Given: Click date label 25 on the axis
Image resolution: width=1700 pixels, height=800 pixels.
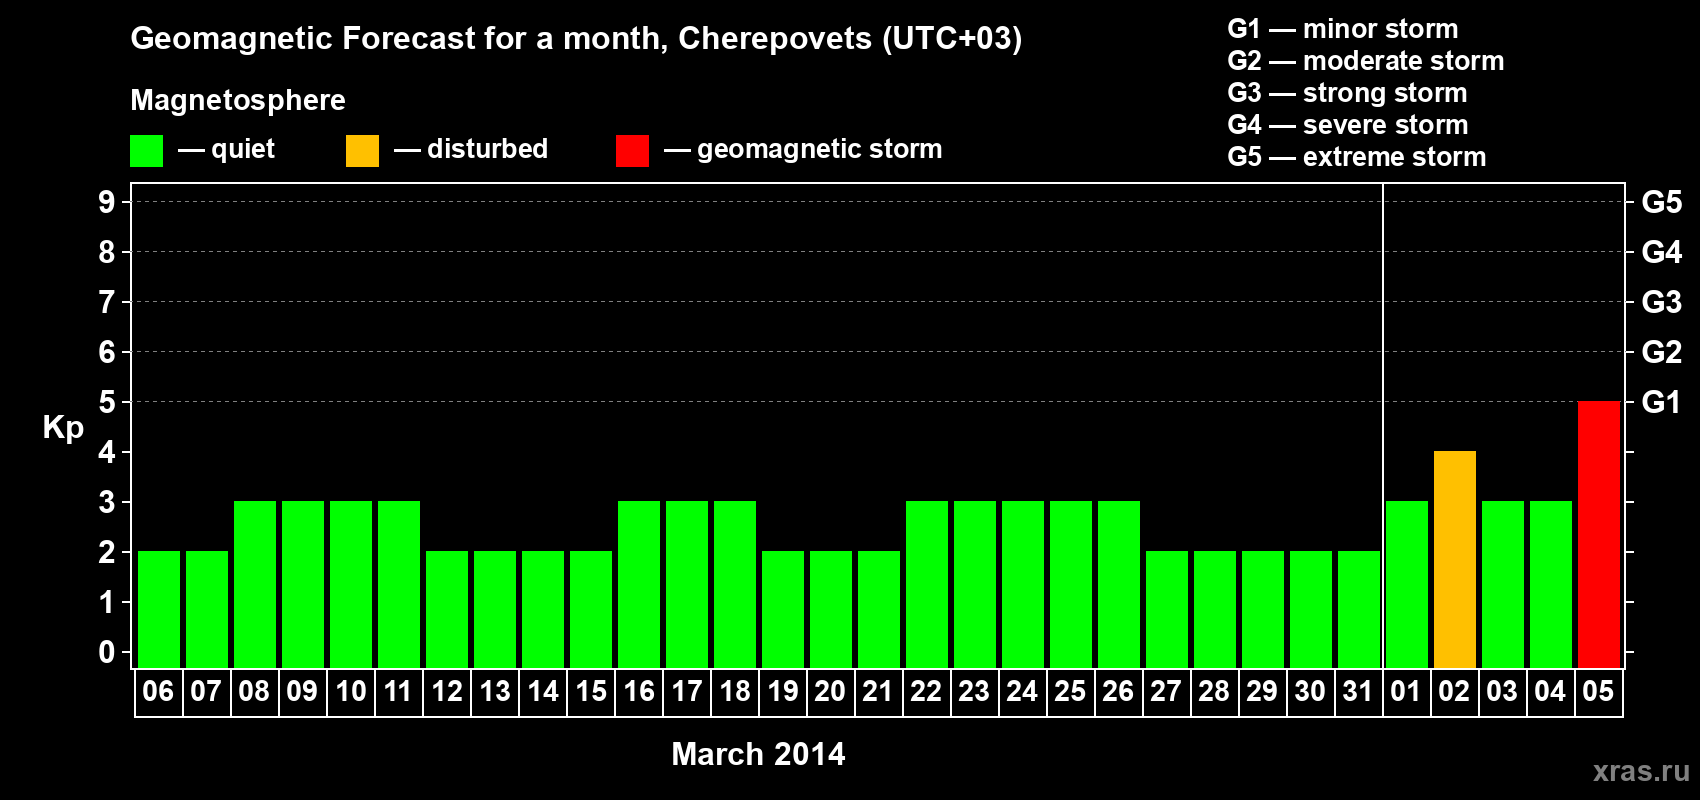Looking at the screenshot, I should click(x=1070, y=691).
